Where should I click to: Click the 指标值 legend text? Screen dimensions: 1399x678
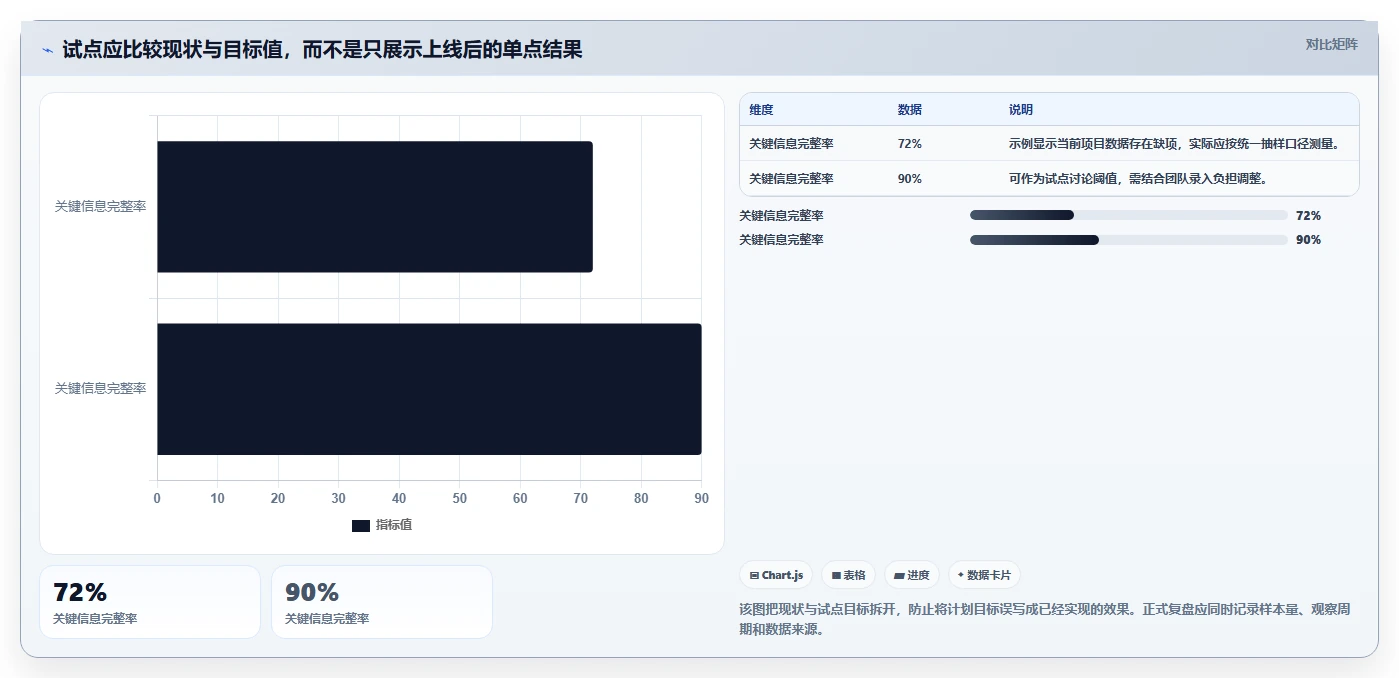394,525
